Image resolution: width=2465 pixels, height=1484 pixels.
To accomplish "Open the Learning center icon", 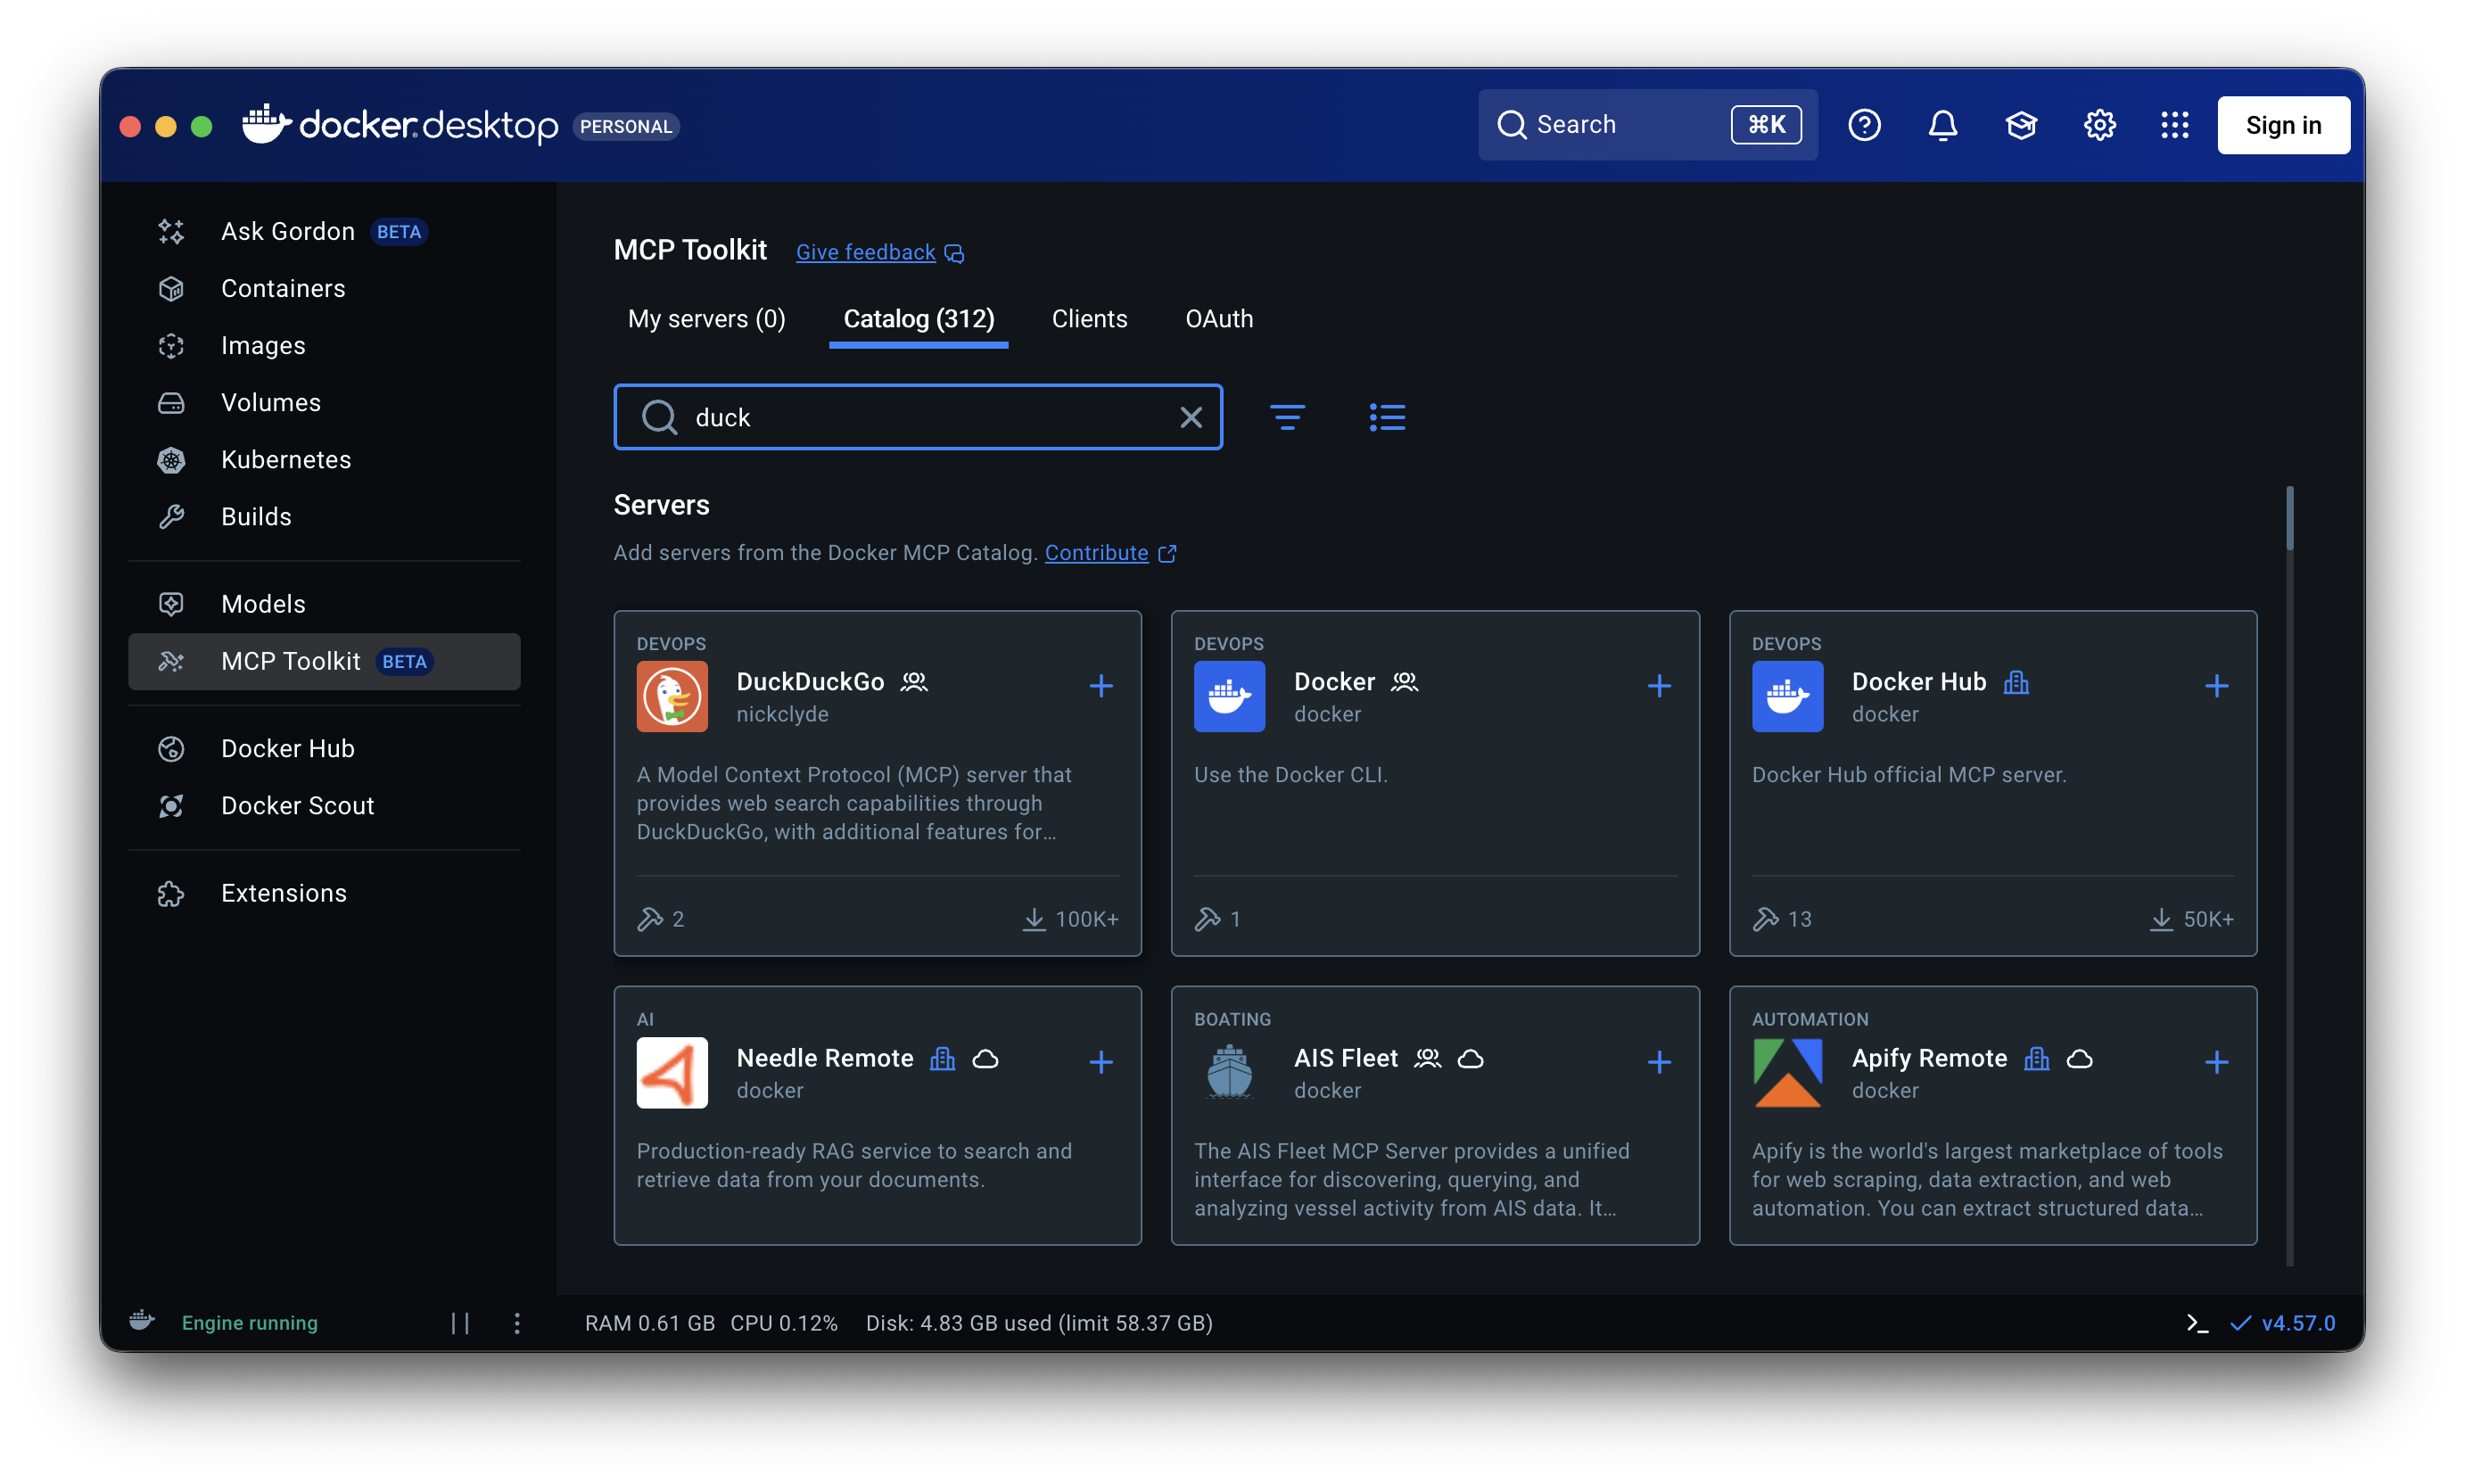I will coord(2021,125).
